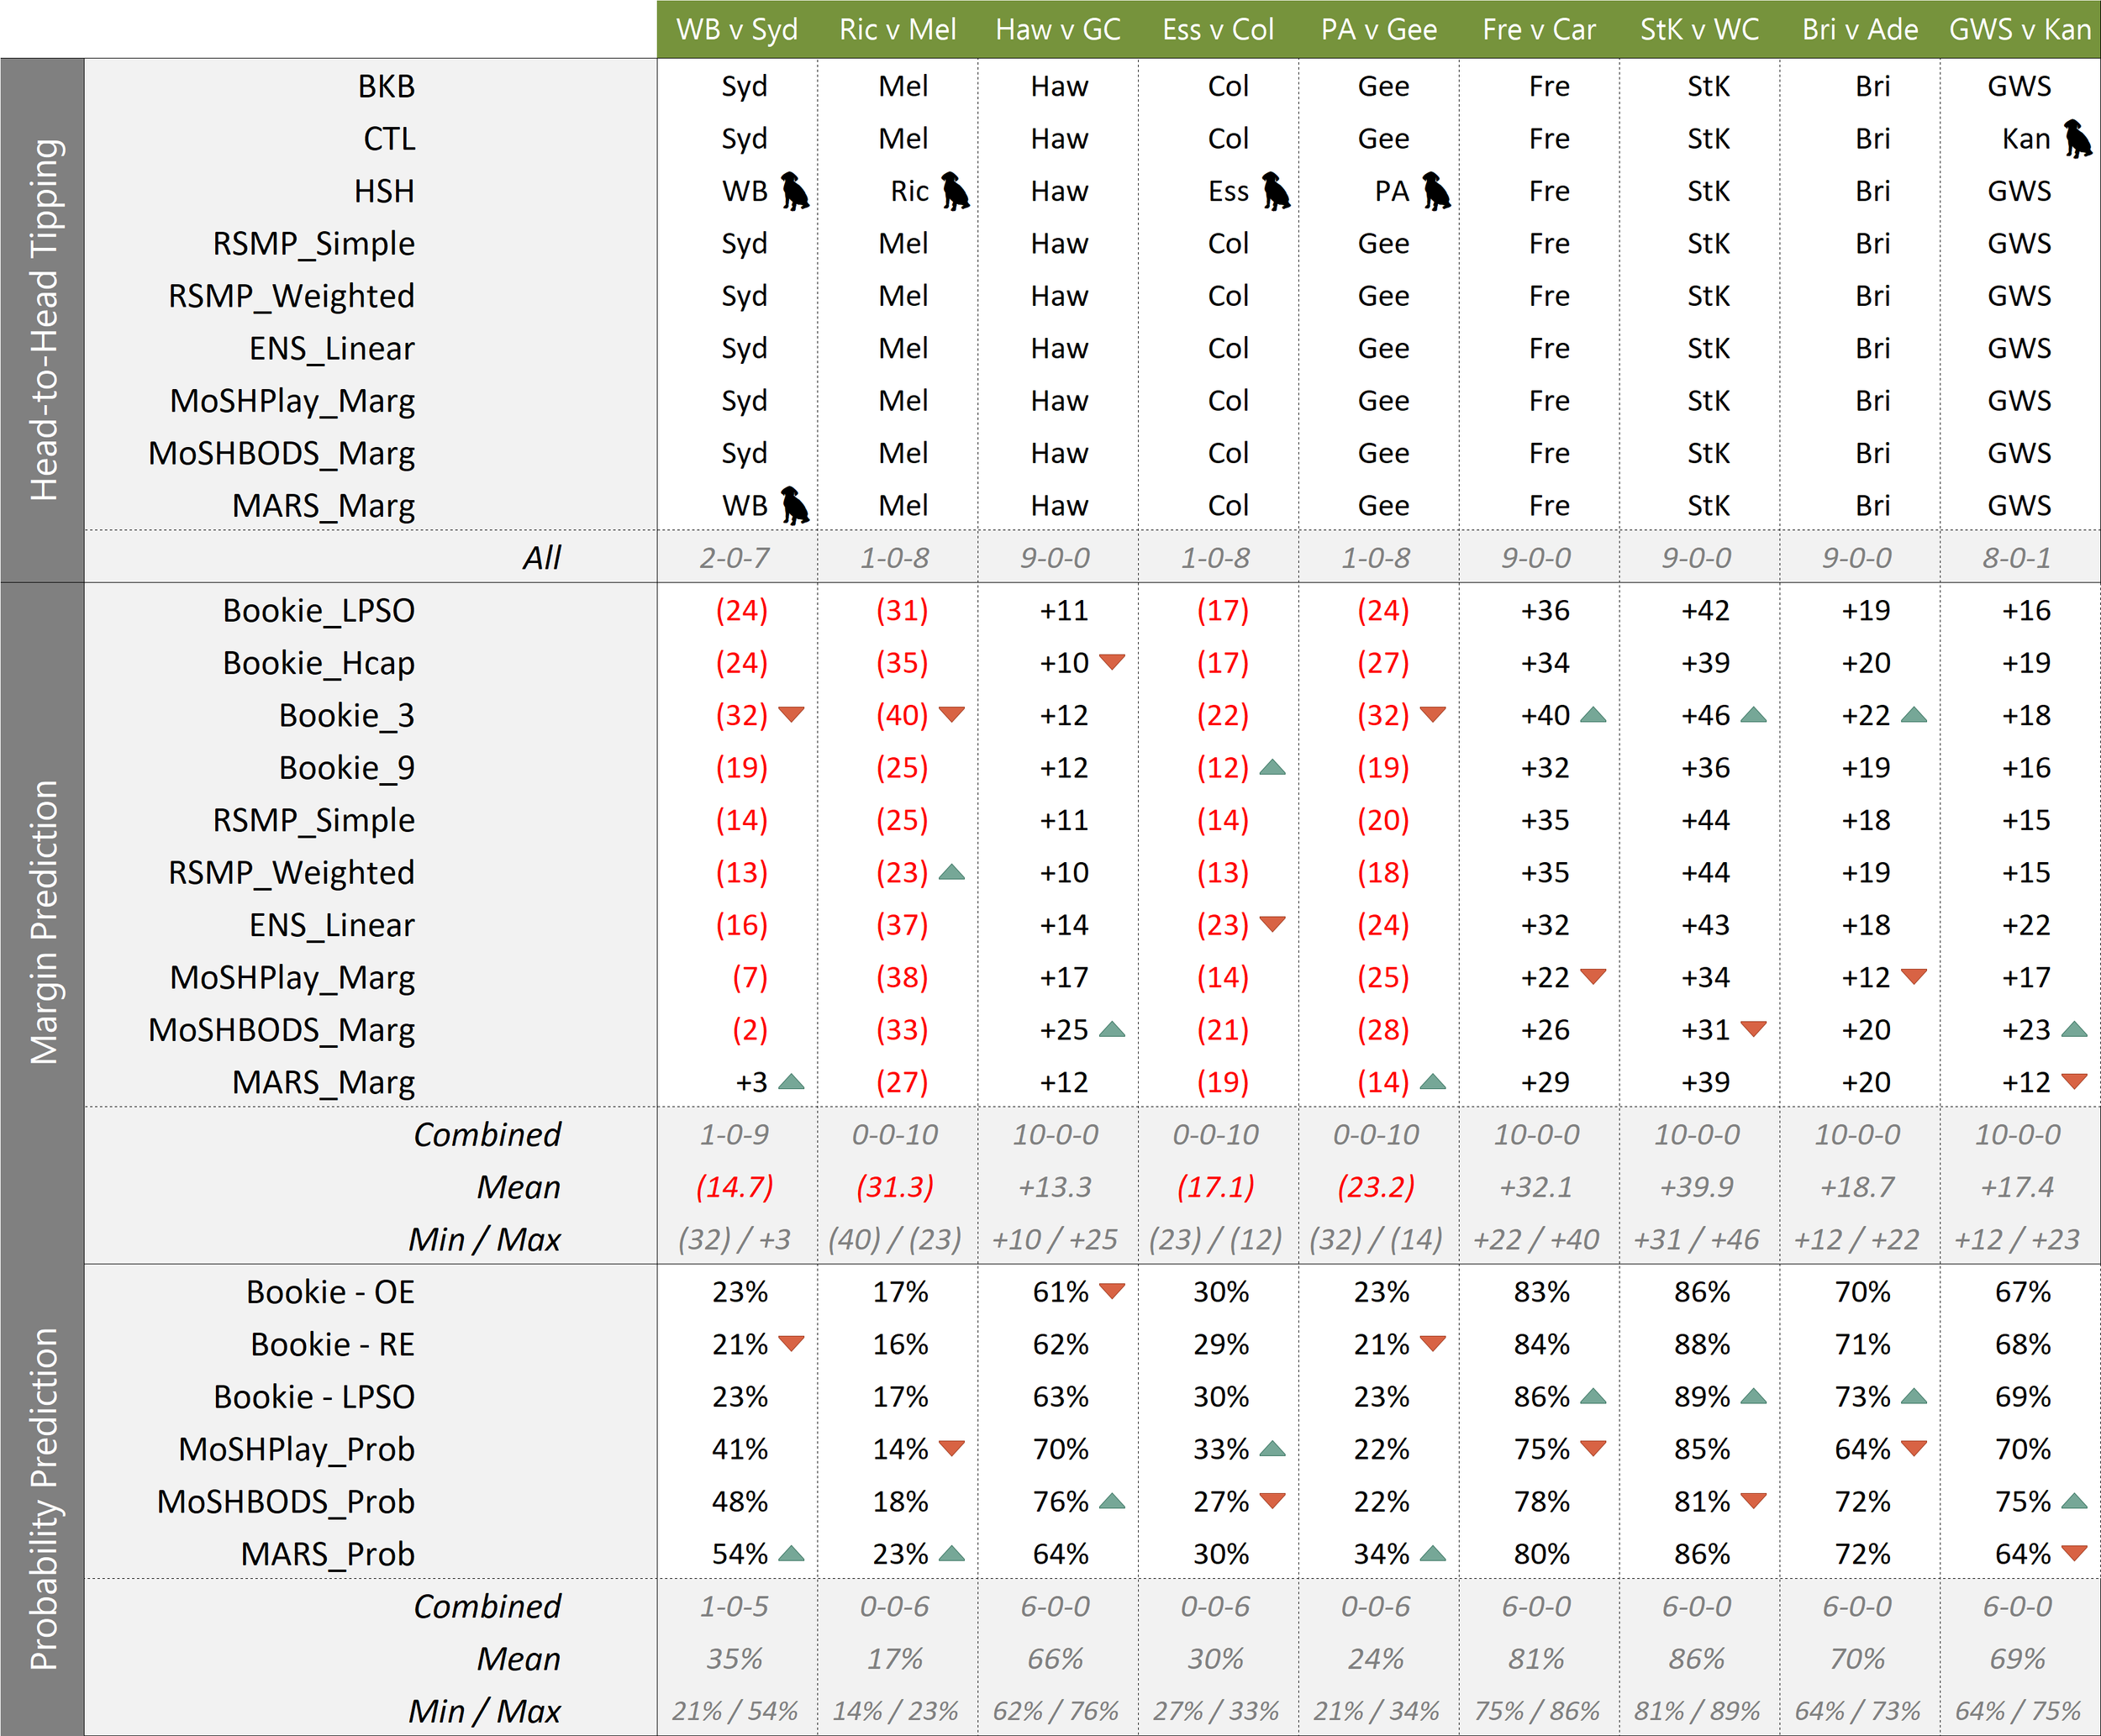The height and width of the screenshot is (1736, 2101).
Task: Click red down arrow next to Bookie_3 (32) in WB v Syd
Action: tap(791, 714)
